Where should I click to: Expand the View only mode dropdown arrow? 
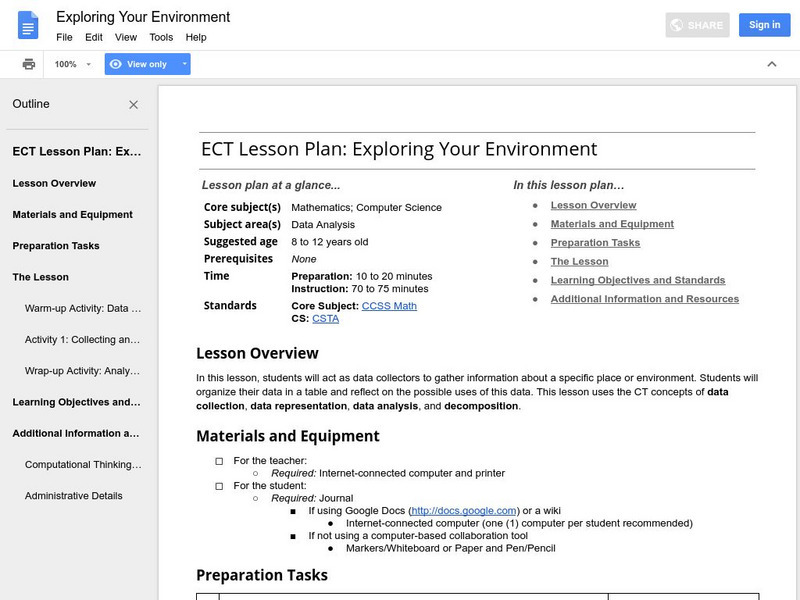click(x=184, y=64)
